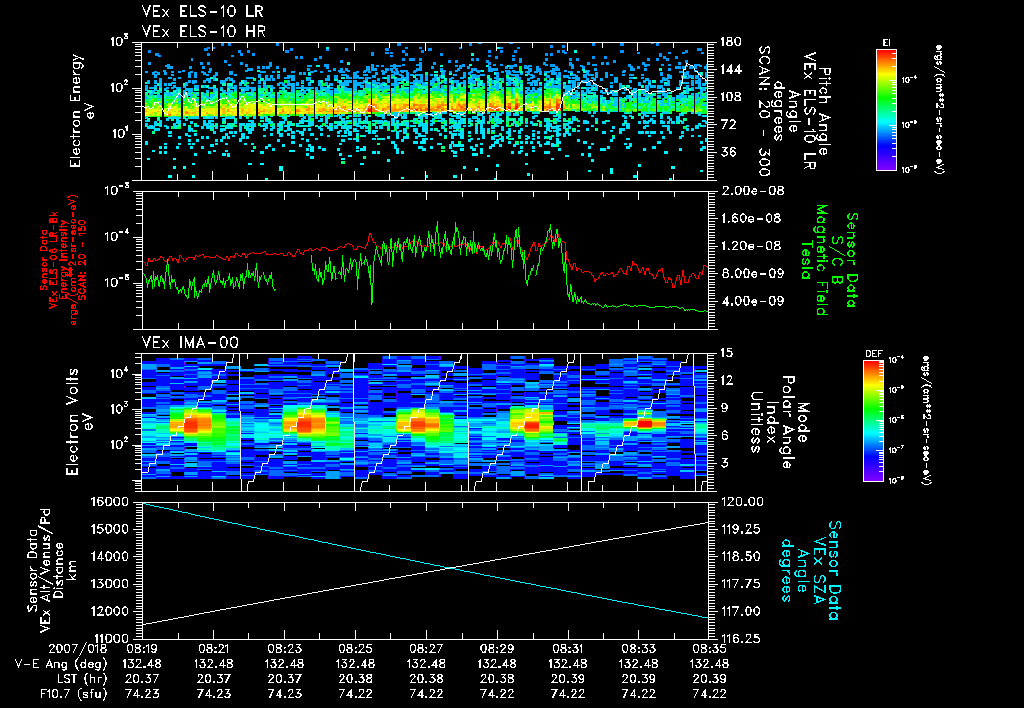The height and width of the screenshot is (708, 1024).
Task: Click the 117.75 SZA angle tick
Action: [x=741, y=584]
